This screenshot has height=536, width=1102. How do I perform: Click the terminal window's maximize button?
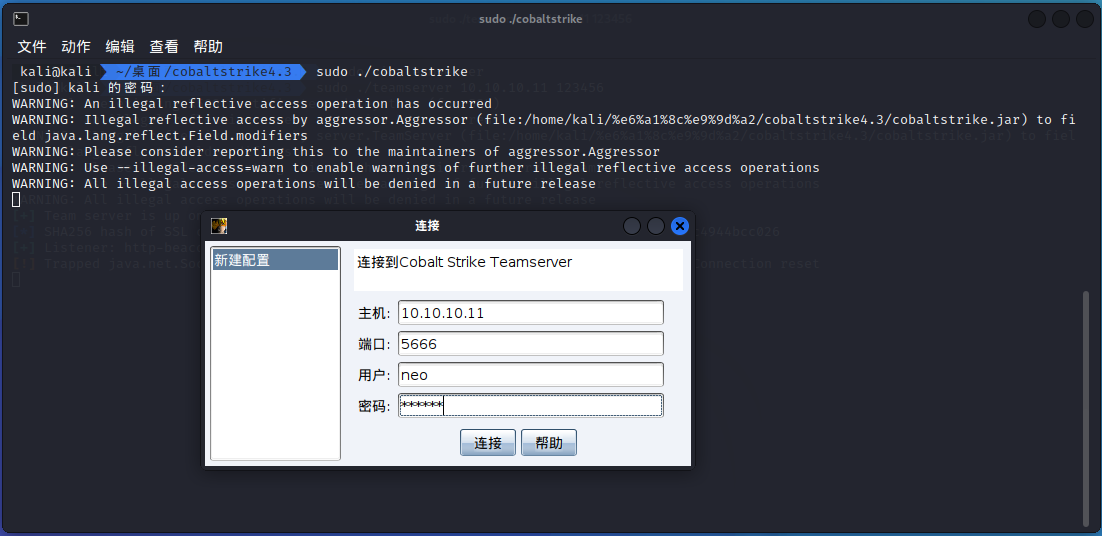coord(1061,19)
